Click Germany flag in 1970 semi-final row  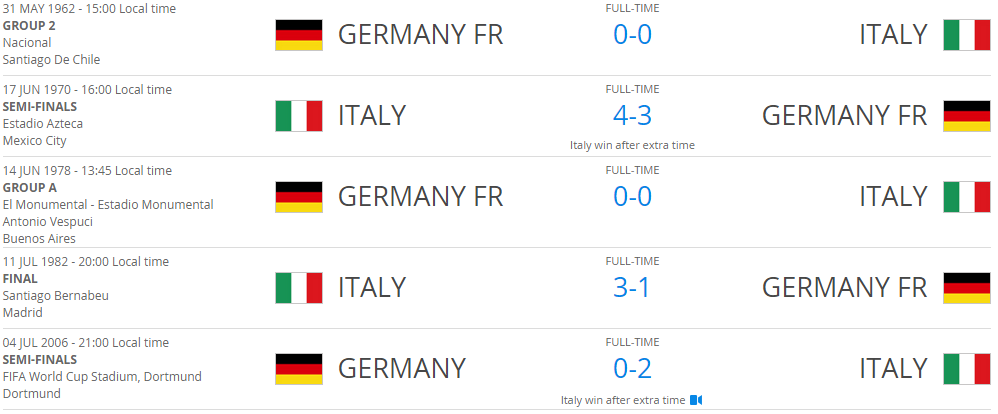point(966,115)
